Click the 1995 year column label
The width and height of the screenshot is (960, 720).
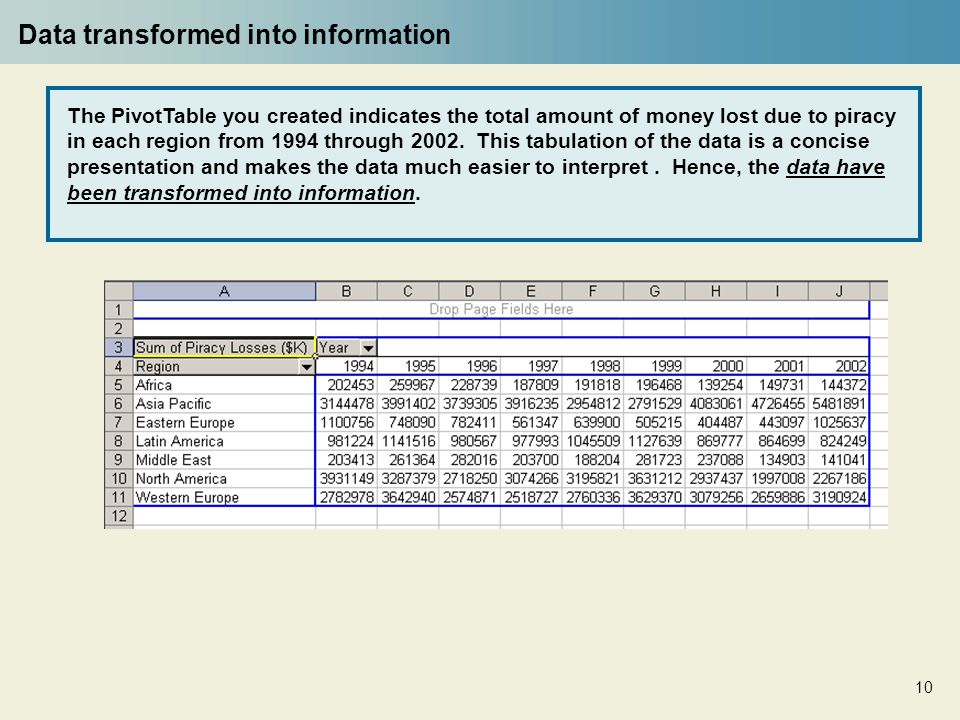pos(408,367)
